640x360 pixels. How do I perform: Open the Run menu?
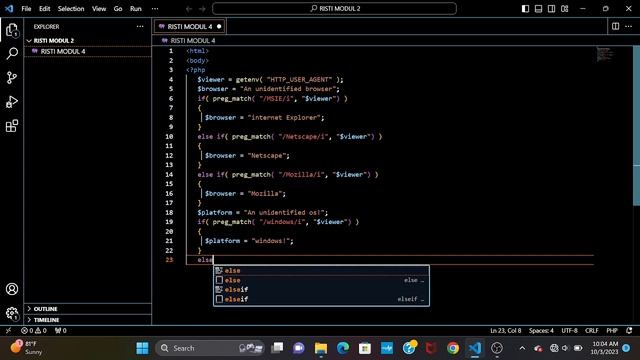pyautogui.click(x=136, y=9)
